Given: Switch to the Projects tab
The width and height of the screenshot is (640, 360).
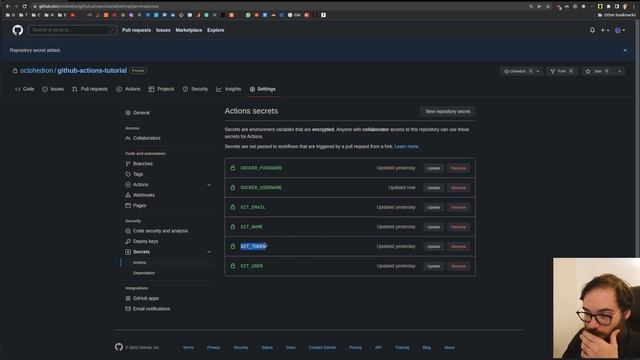Looking at the screenshot, I should pyautogui.click(x=162, y=89).
